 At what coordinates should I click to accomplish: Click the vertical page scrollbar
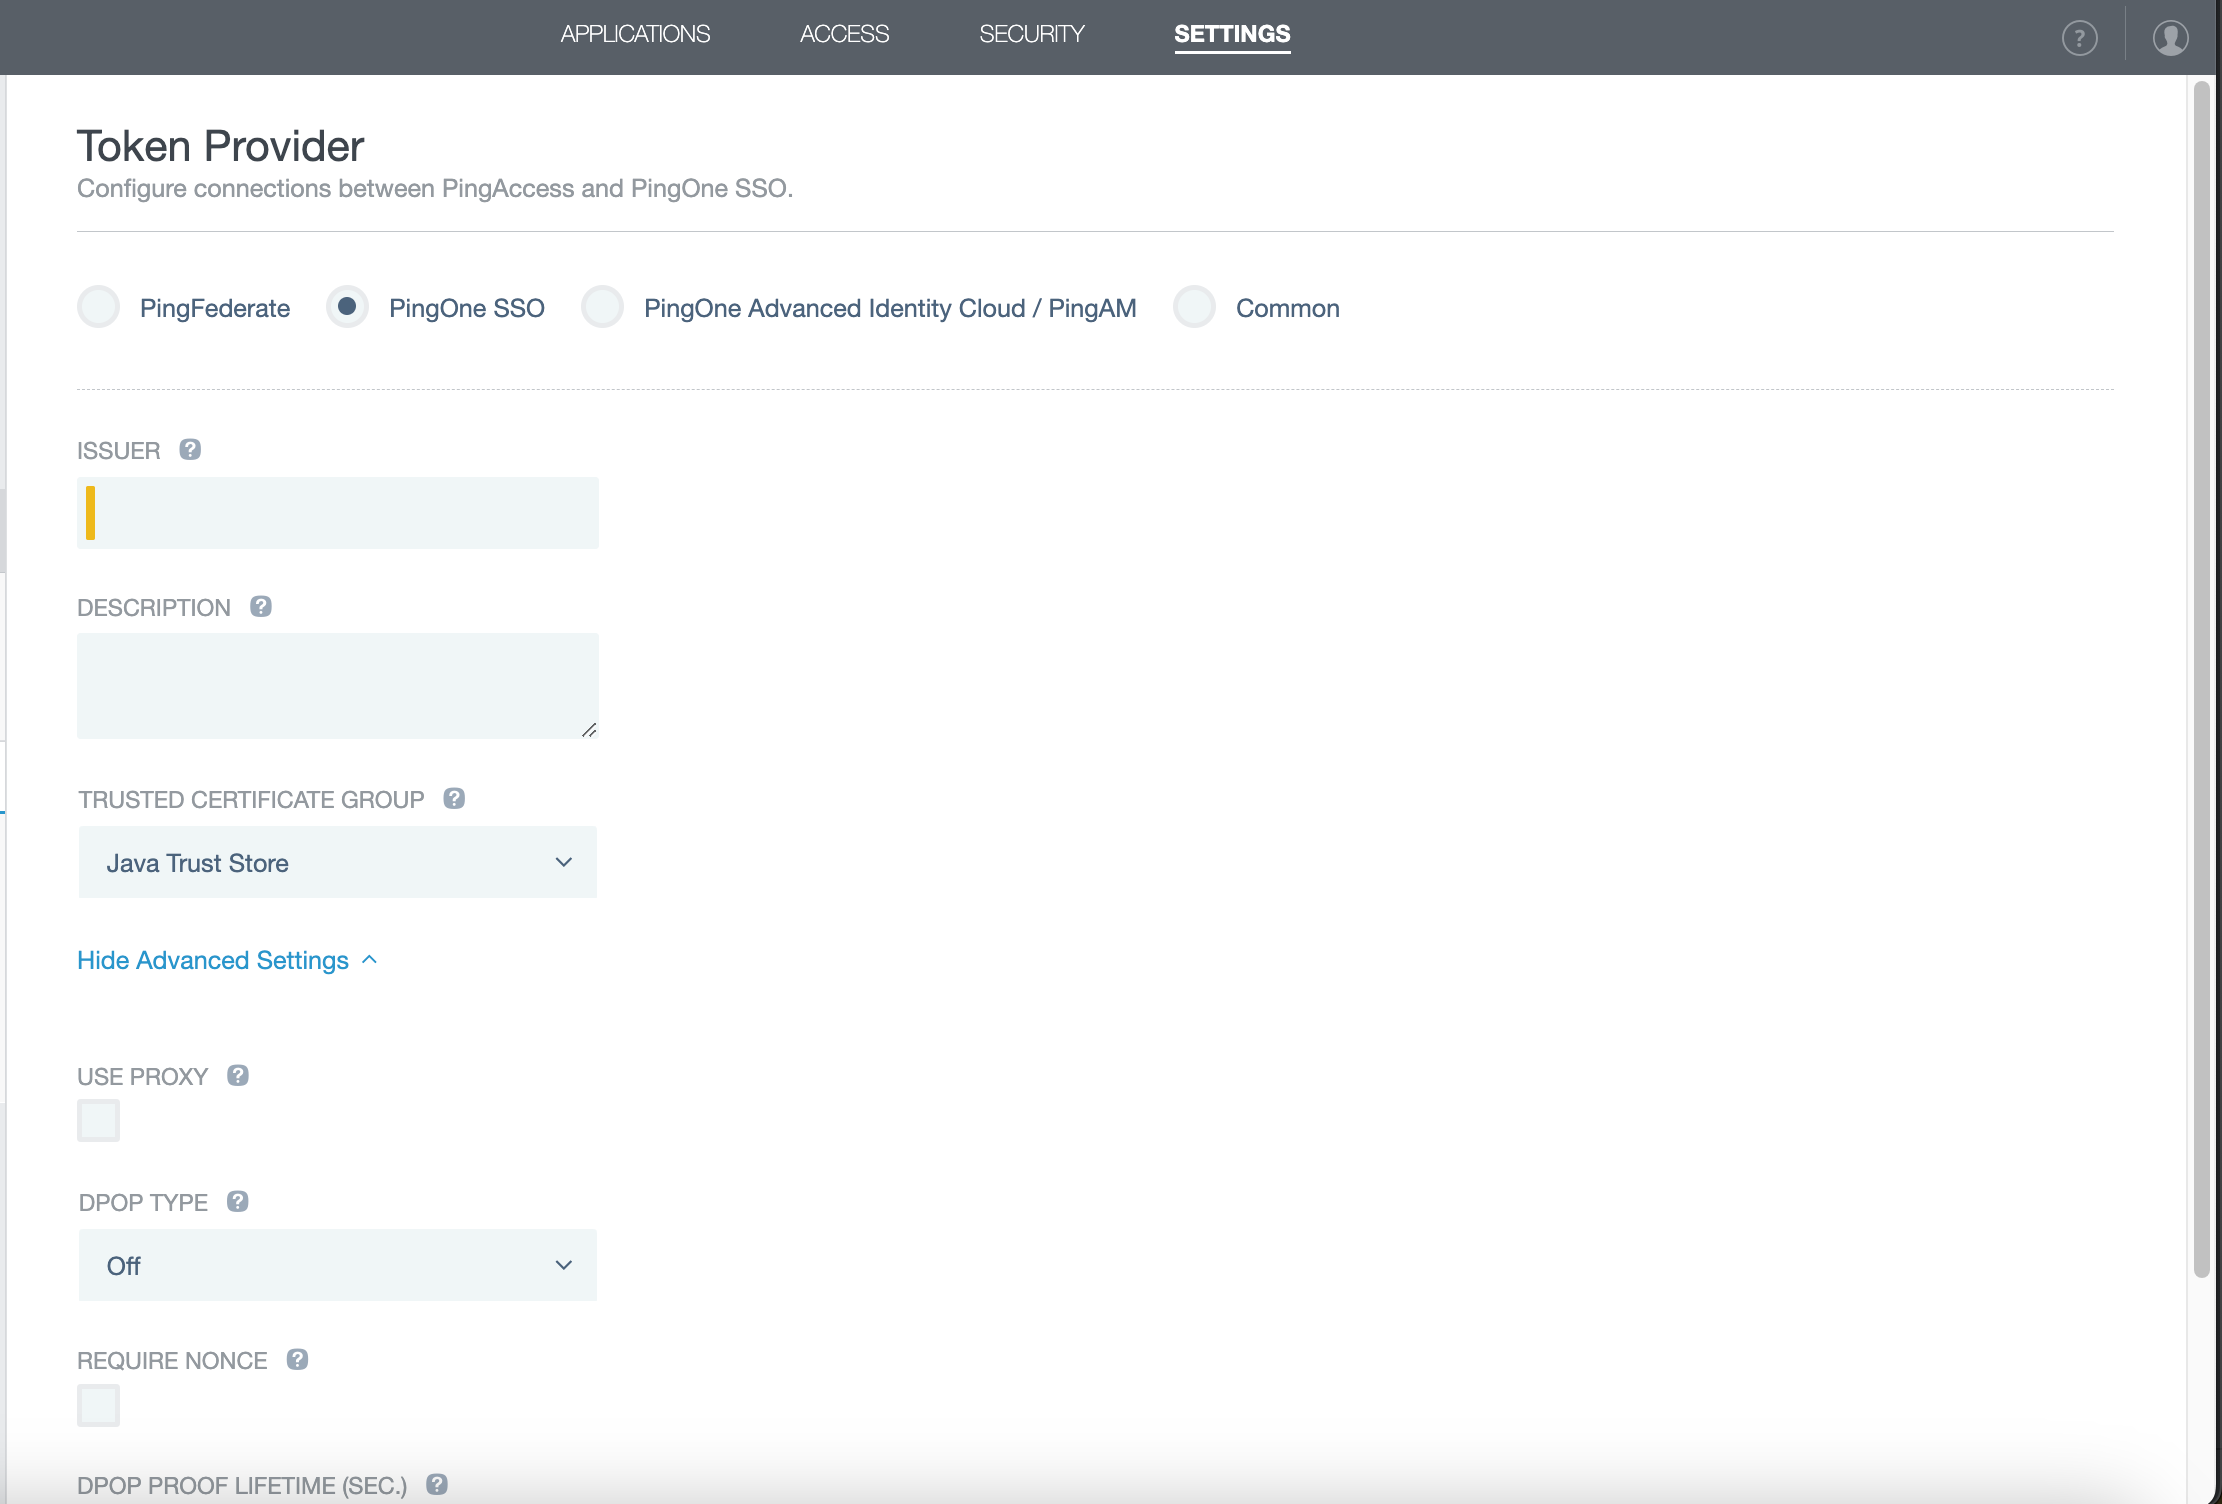click(x=2201, y=680)
